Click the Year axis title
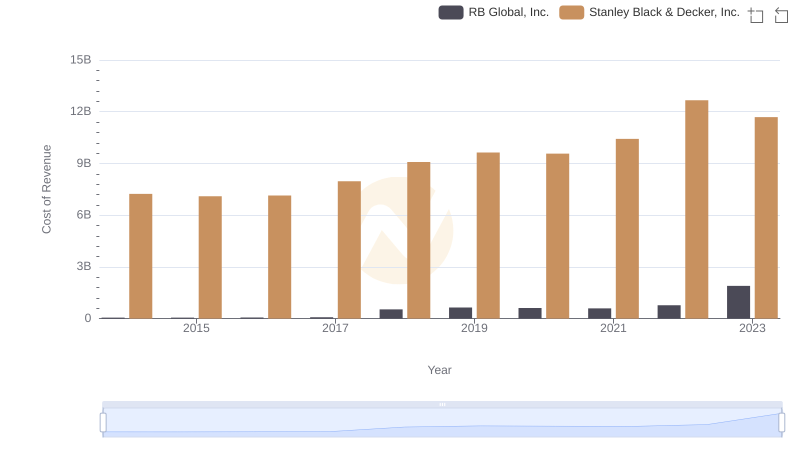The width and height of the screenshot is (800, 461). pyautogui.click(x=439, y=370)
